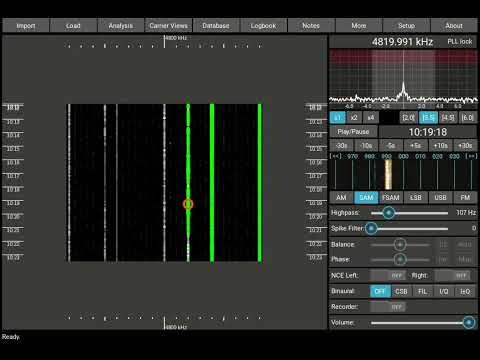Click the rightmost green carrier line

pos(260,183)
